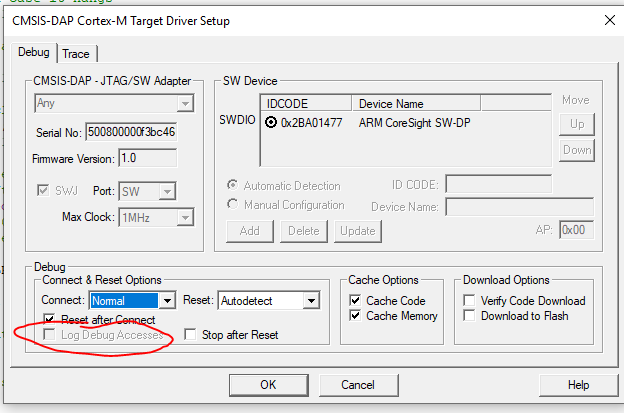Move device Up in list

pos(577,124)
